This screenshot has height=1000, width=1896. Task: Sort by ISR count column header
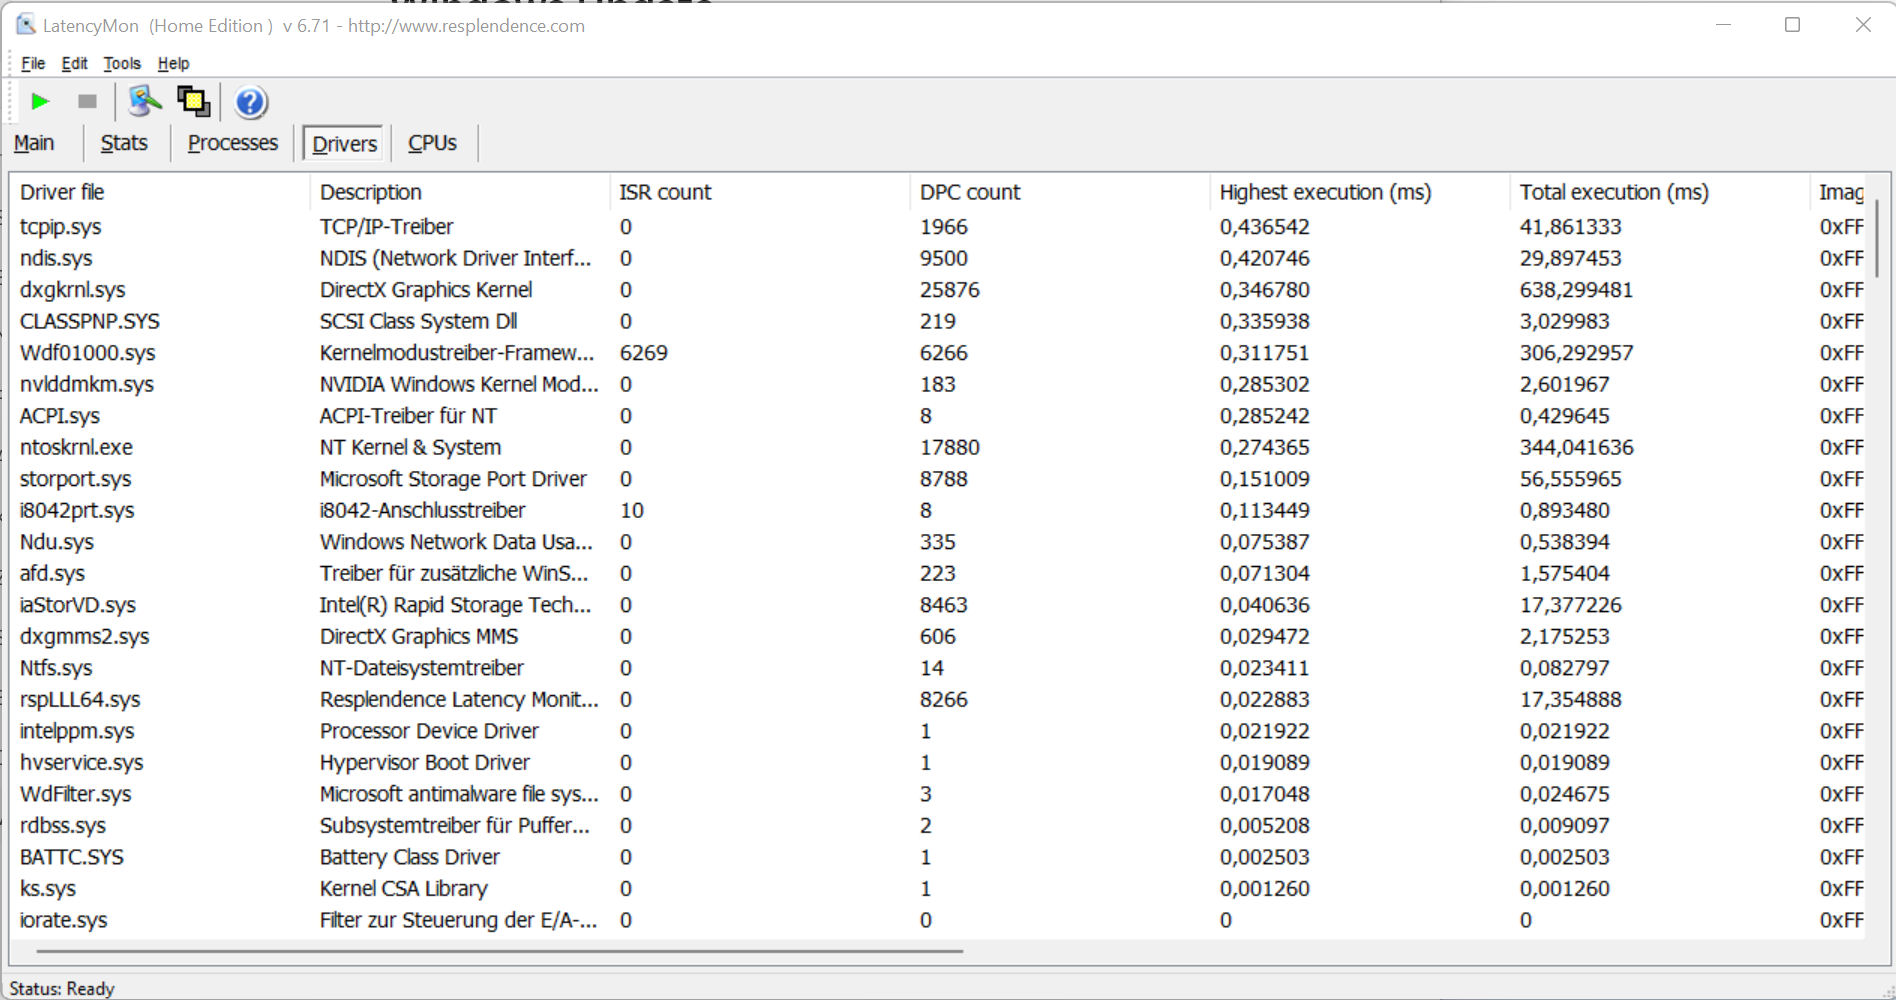(760, 192)
